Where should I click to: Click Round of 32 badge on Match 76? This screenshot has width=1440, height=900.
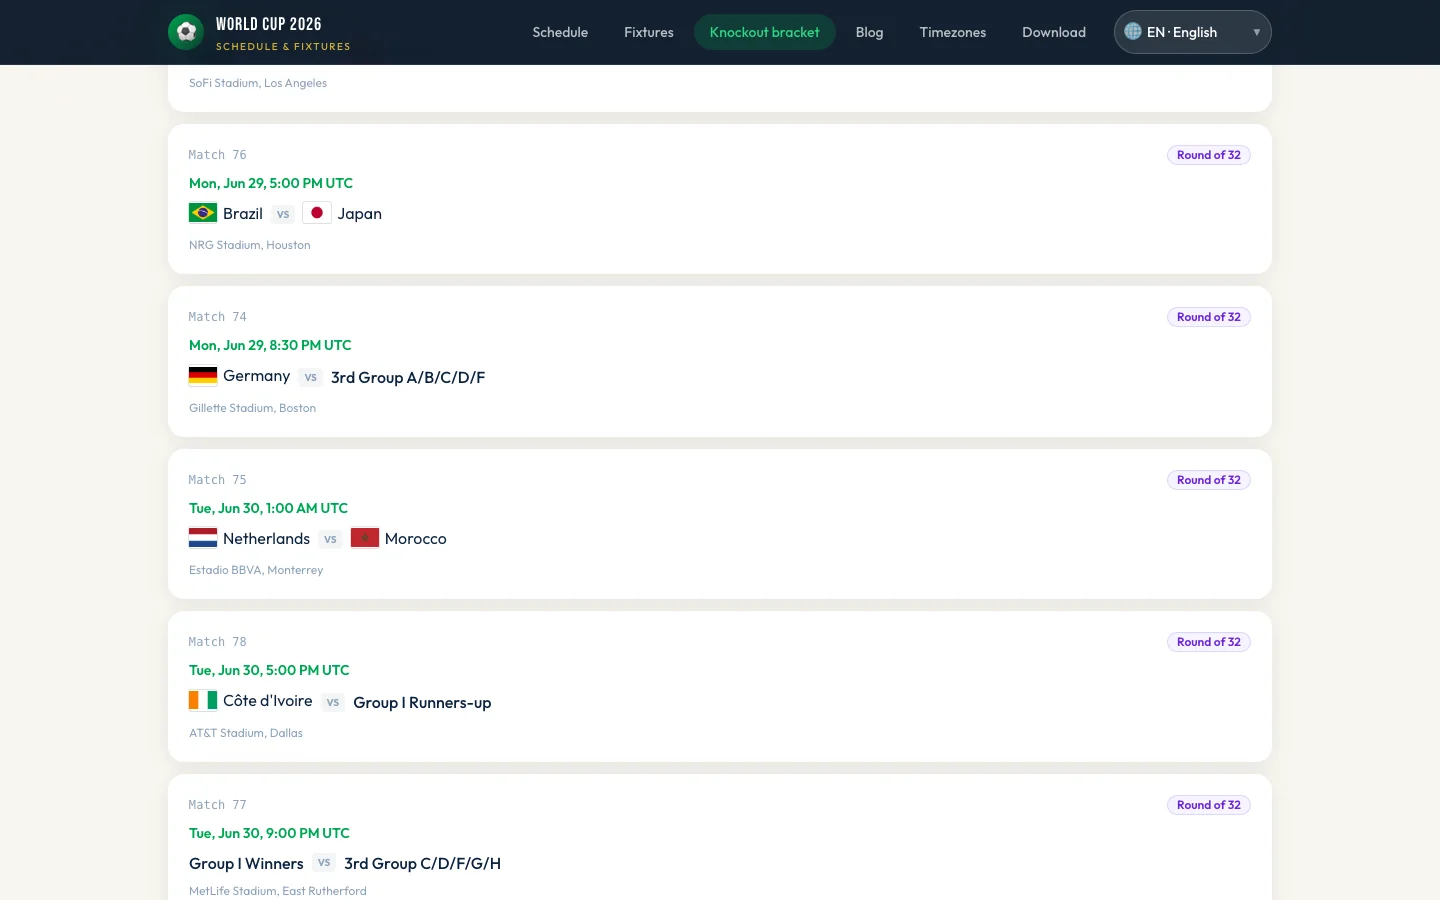tap(1209, 155)
